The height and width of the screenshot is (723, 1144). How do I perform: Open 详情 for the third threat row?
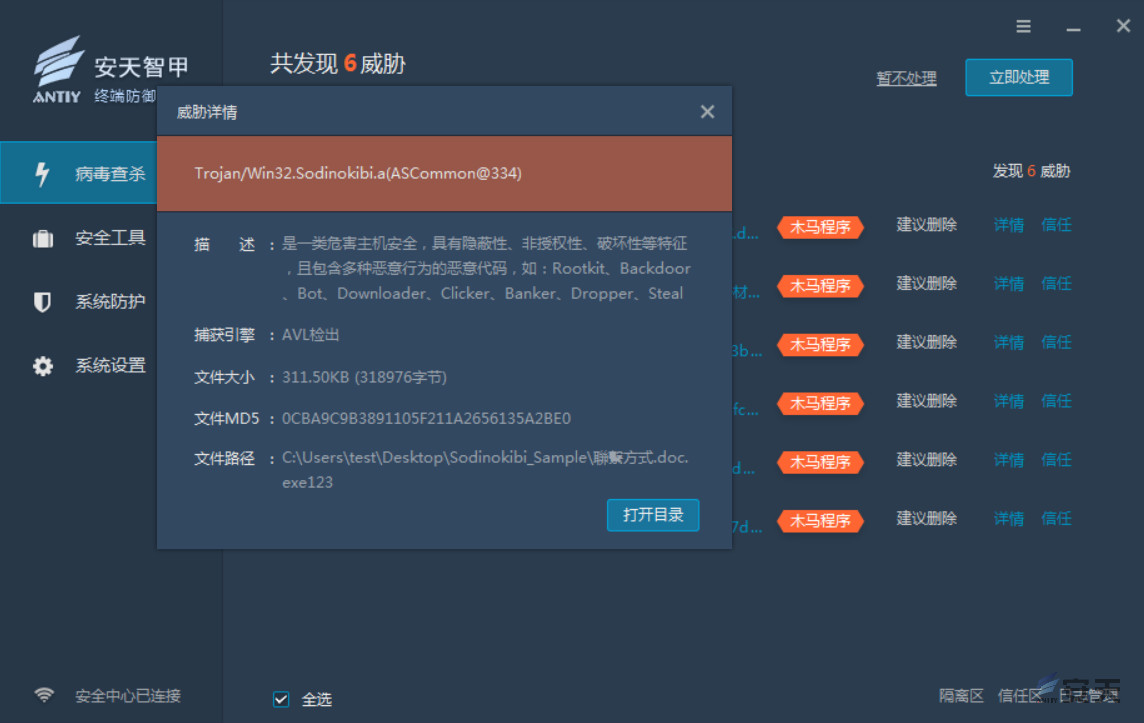[1008, 342]
